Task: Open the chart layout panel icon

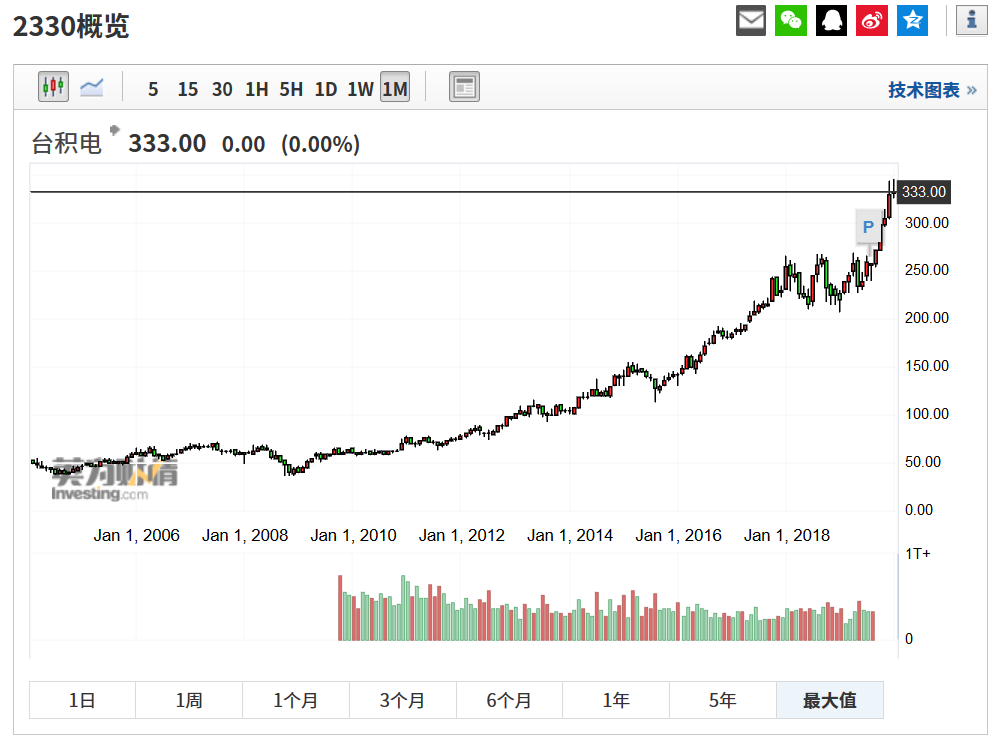Action: tap(464, 87)
